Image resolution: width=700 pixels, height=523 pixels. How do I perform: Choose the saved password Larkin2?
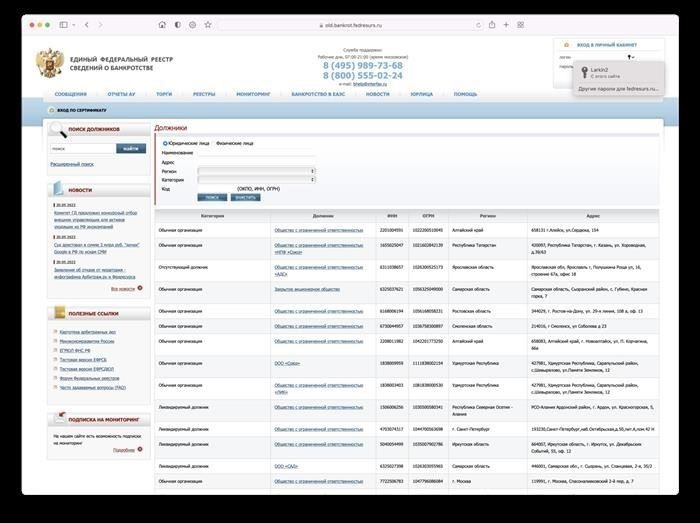tap(618, 73)
